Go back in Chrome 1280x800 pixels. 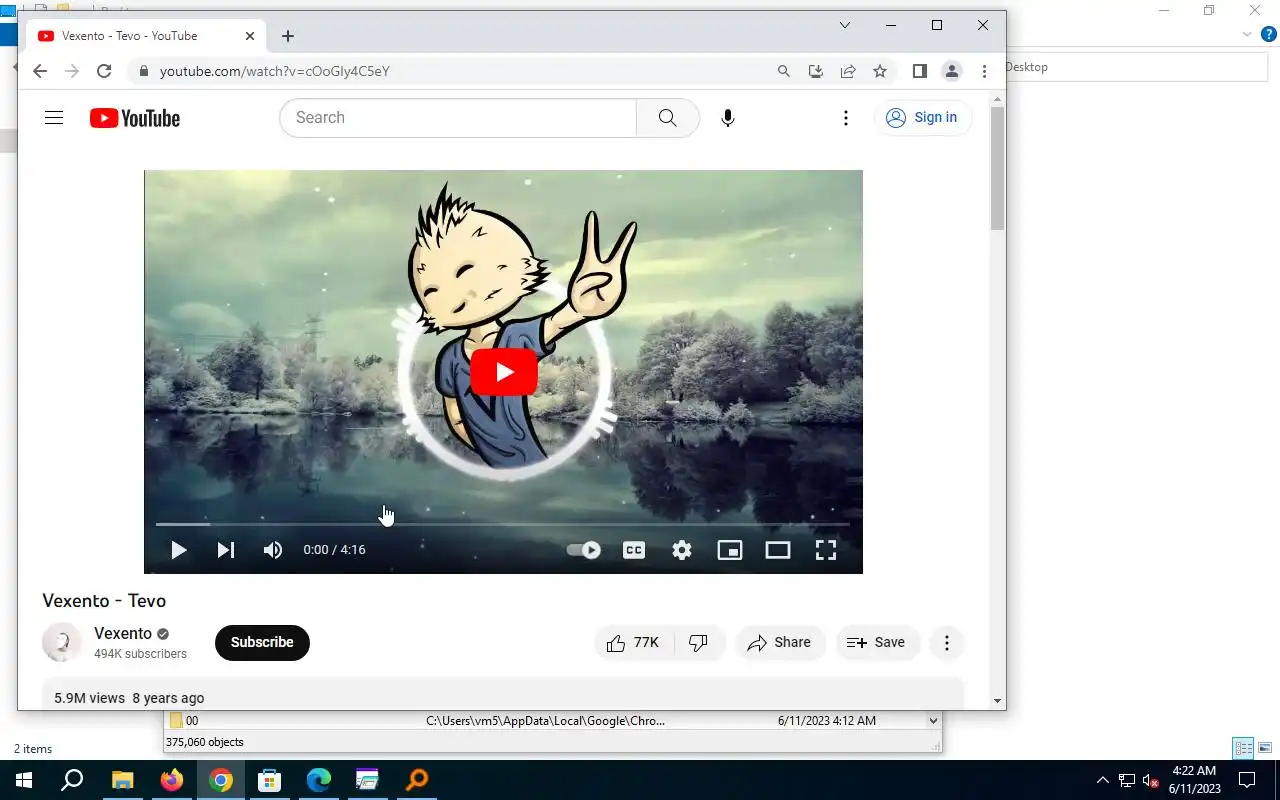40,71
